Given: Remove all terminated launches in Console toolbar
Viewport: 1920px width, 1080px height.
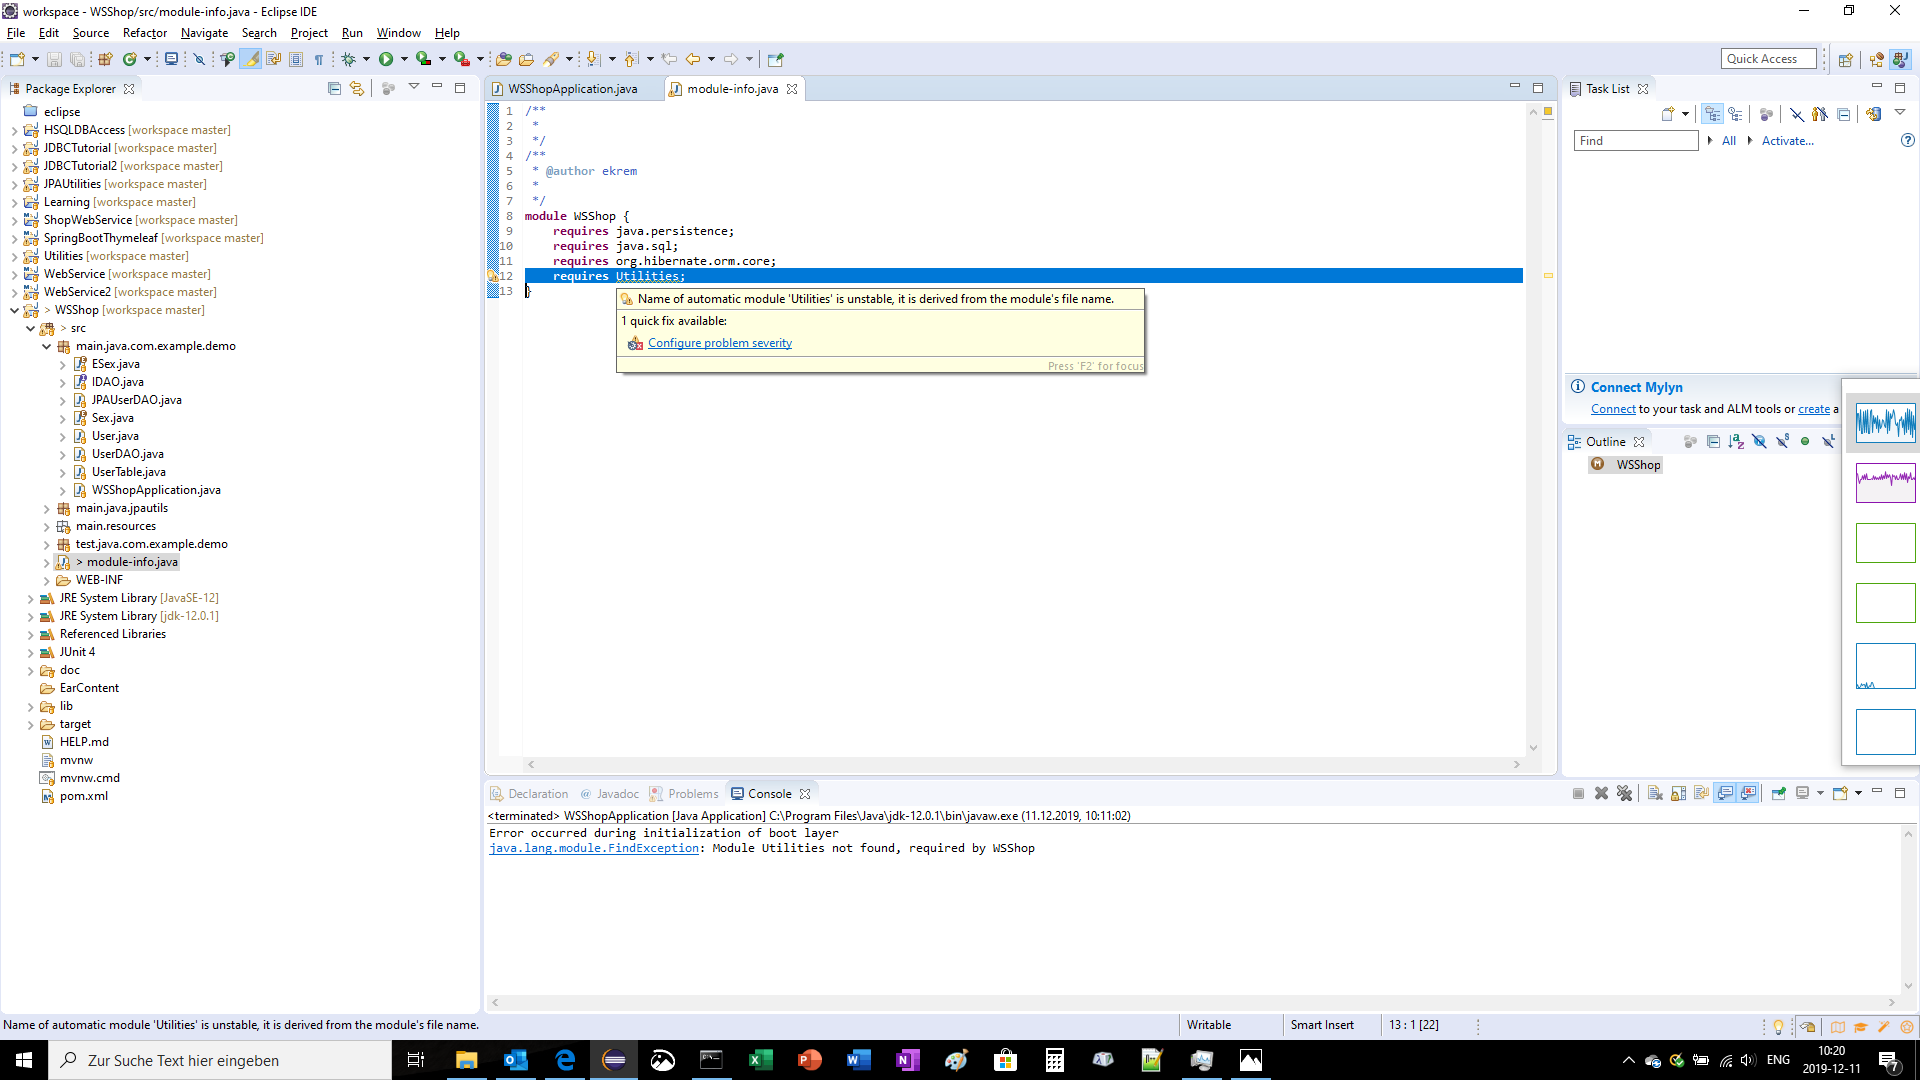Looking at the screenshot, I should [1624, 793].
